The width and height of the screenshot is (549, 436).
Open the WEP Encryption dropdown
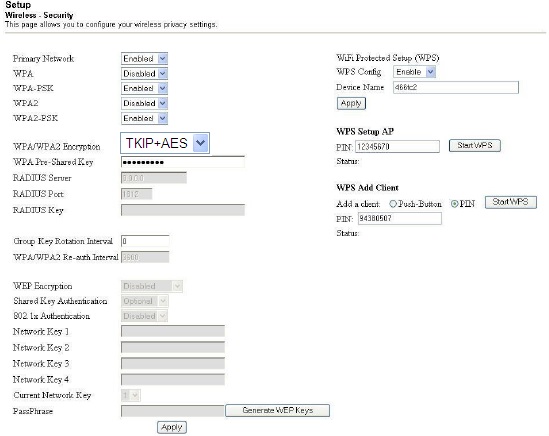152,286
